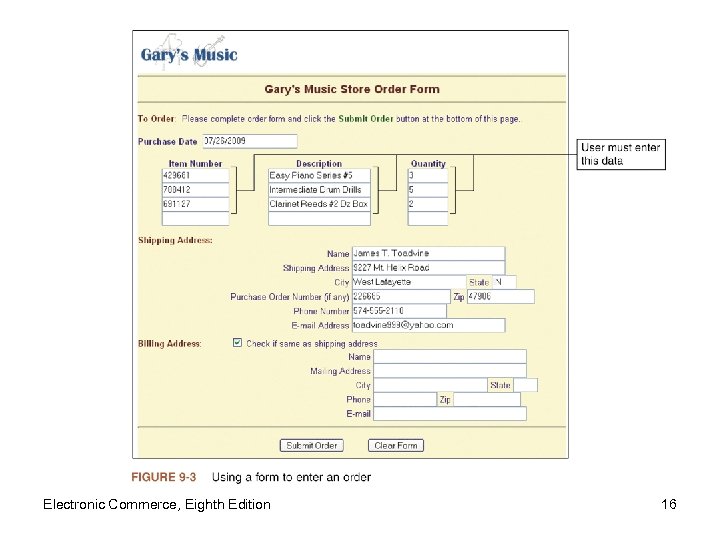Click description field 'Easy Piano Series #5'
This screenshot has height=540, width=720.
[x=319, y=175]
